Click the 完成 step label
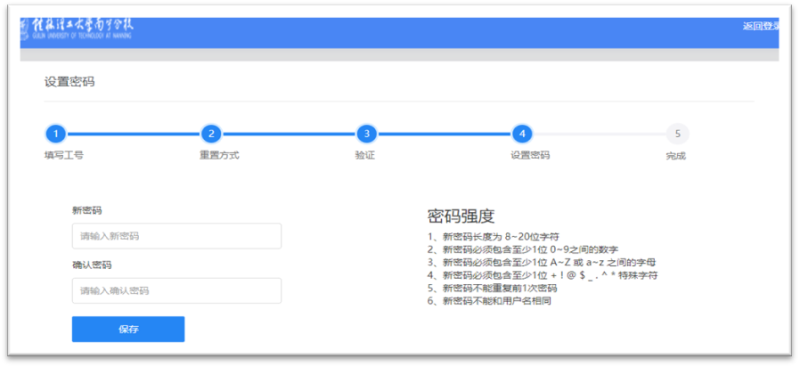Screen dimensions: 800x367 point(676,156)
